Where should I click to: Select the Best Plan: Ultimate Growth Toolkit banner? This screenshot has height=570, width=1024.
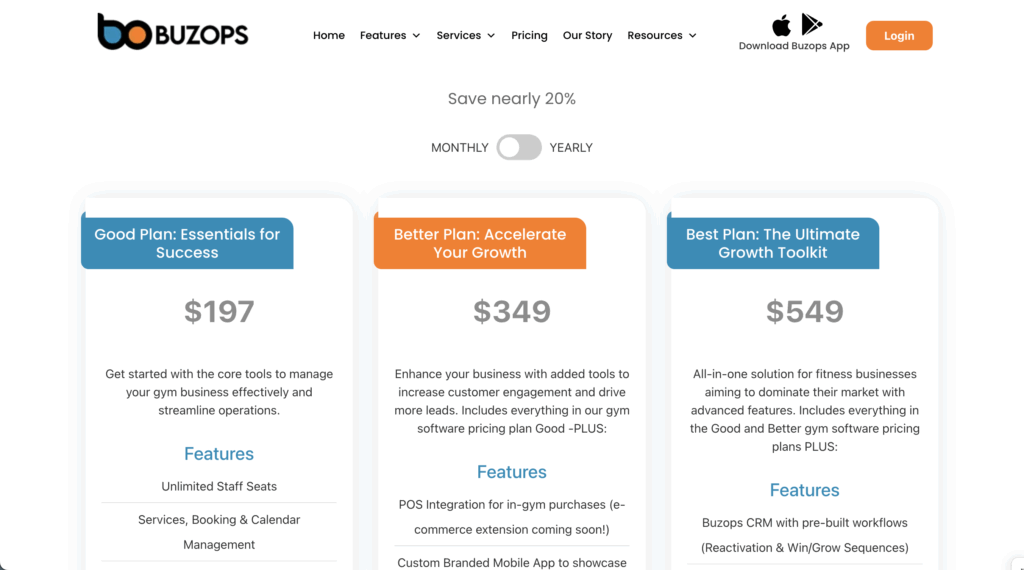773,243
